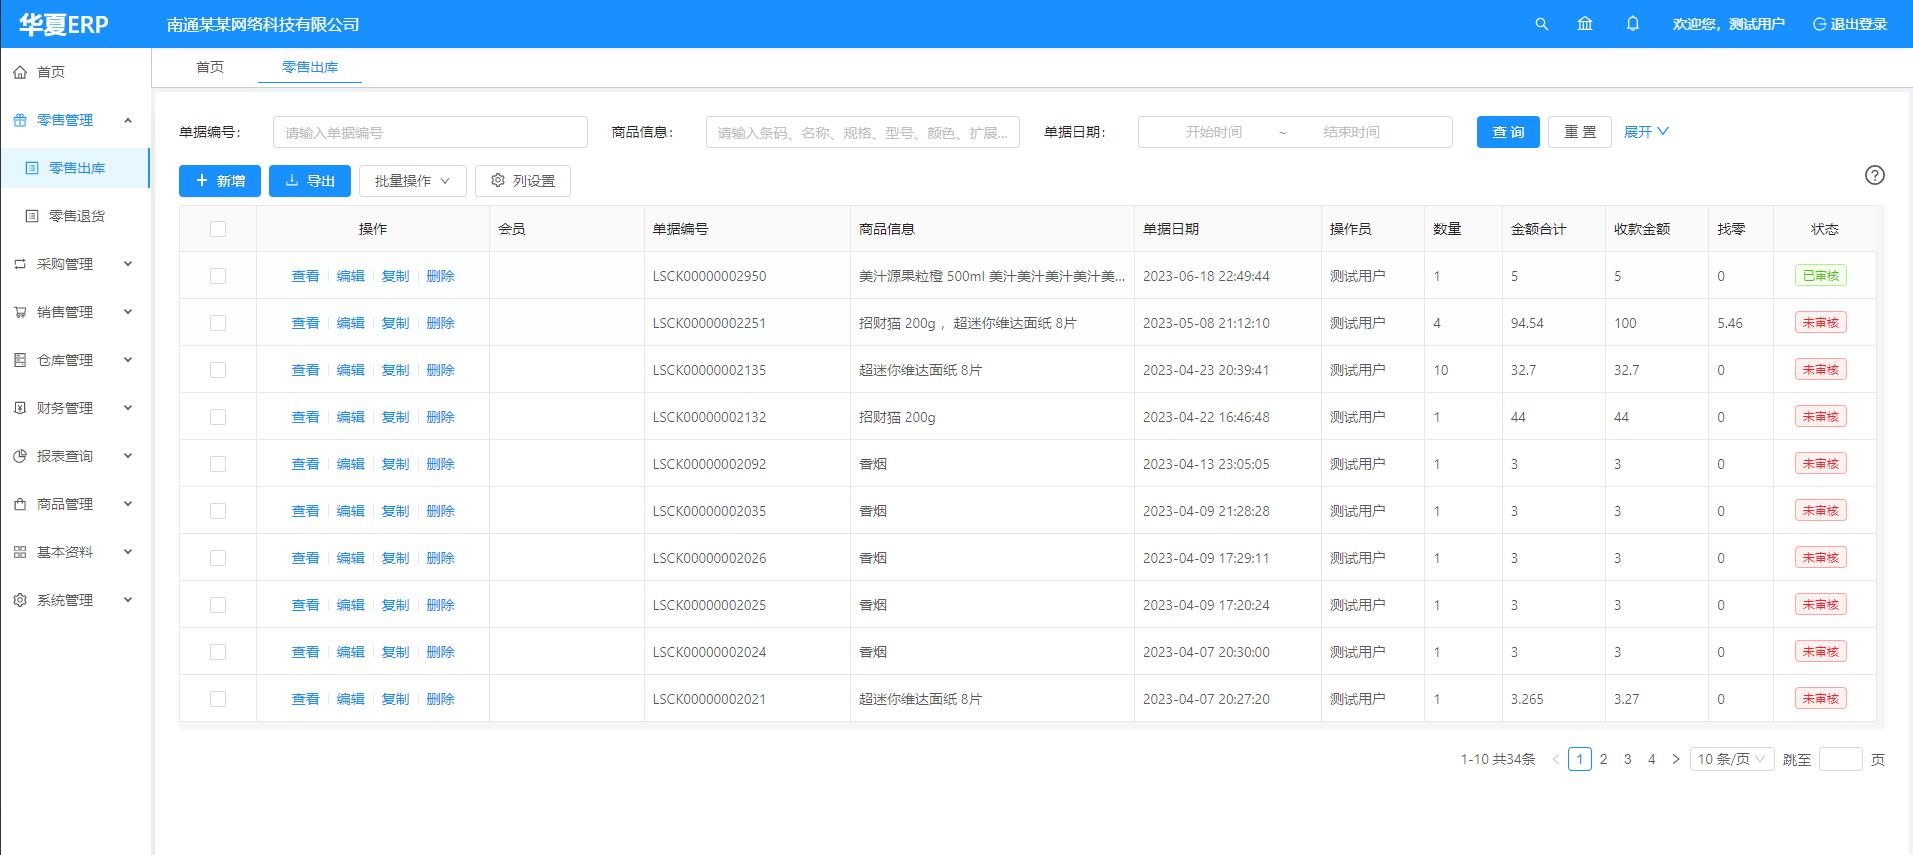Click the bank building icon in header
Image resolution: width=1913 pixels, height=855 pixels.
[x=1585, y=24]
